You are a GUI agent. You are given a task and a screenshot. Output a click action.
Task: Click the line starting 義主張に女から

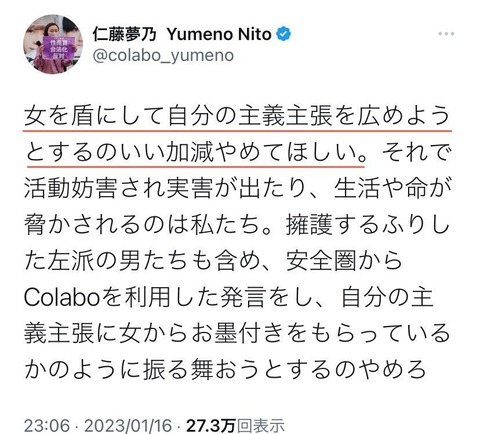click(237, 334)
